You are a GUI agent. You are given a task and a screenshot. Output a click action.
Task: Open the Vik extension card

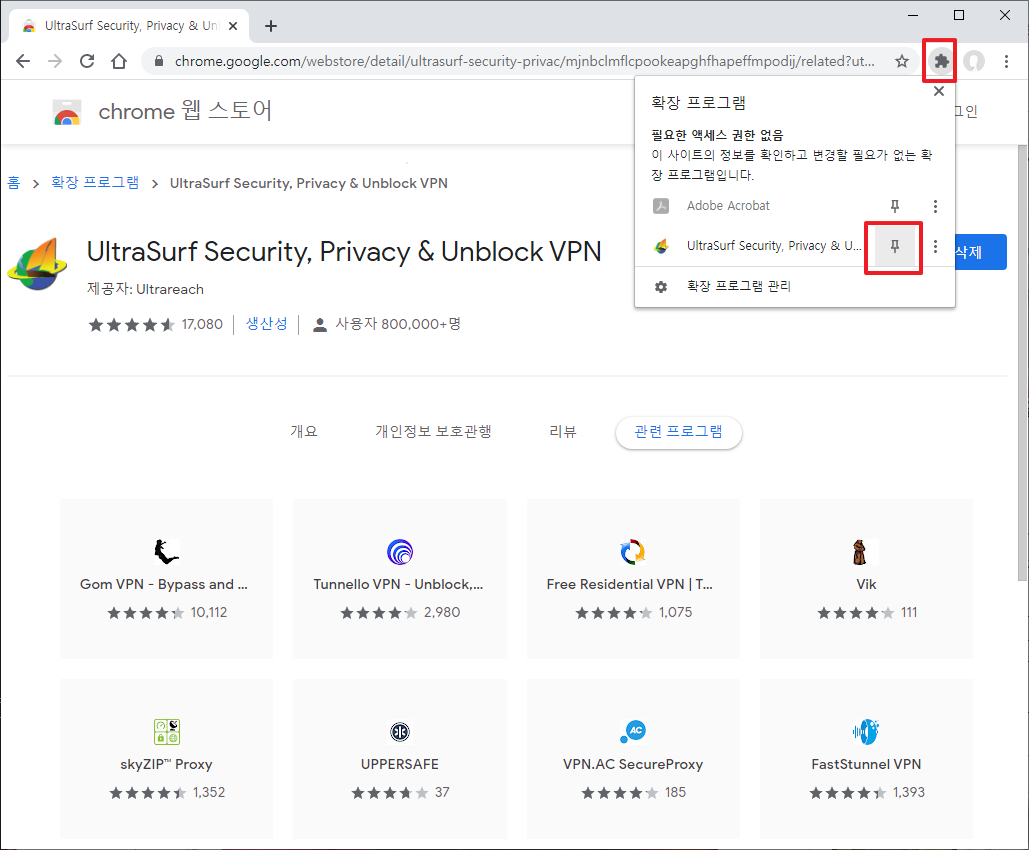[x=866, y=579]
